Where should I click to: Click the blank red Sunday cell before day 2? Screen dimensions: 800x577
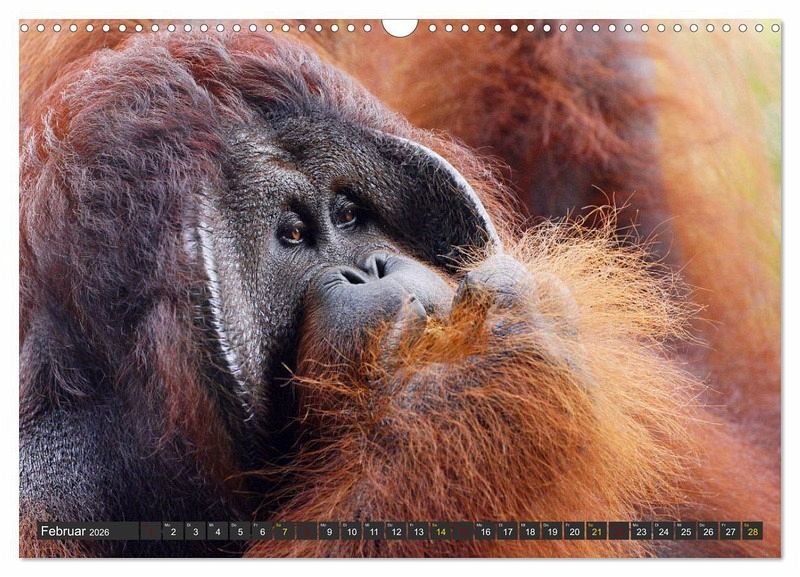click(150, 531)
